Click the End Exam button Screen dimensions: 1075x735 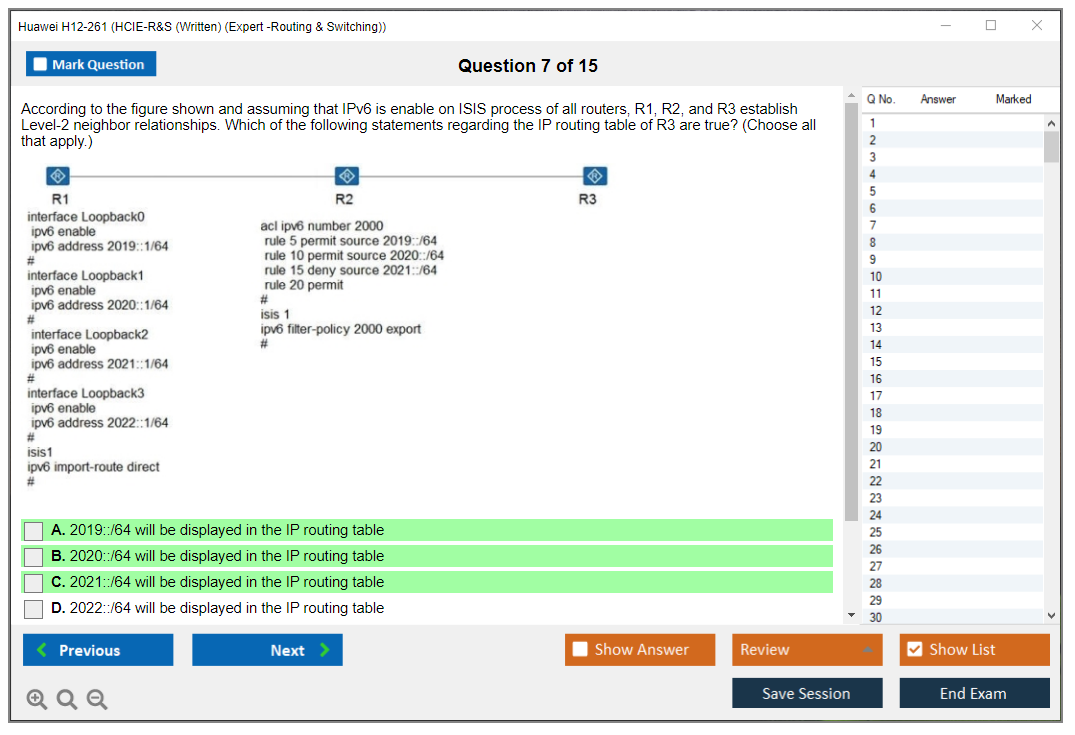pos(974,693)
